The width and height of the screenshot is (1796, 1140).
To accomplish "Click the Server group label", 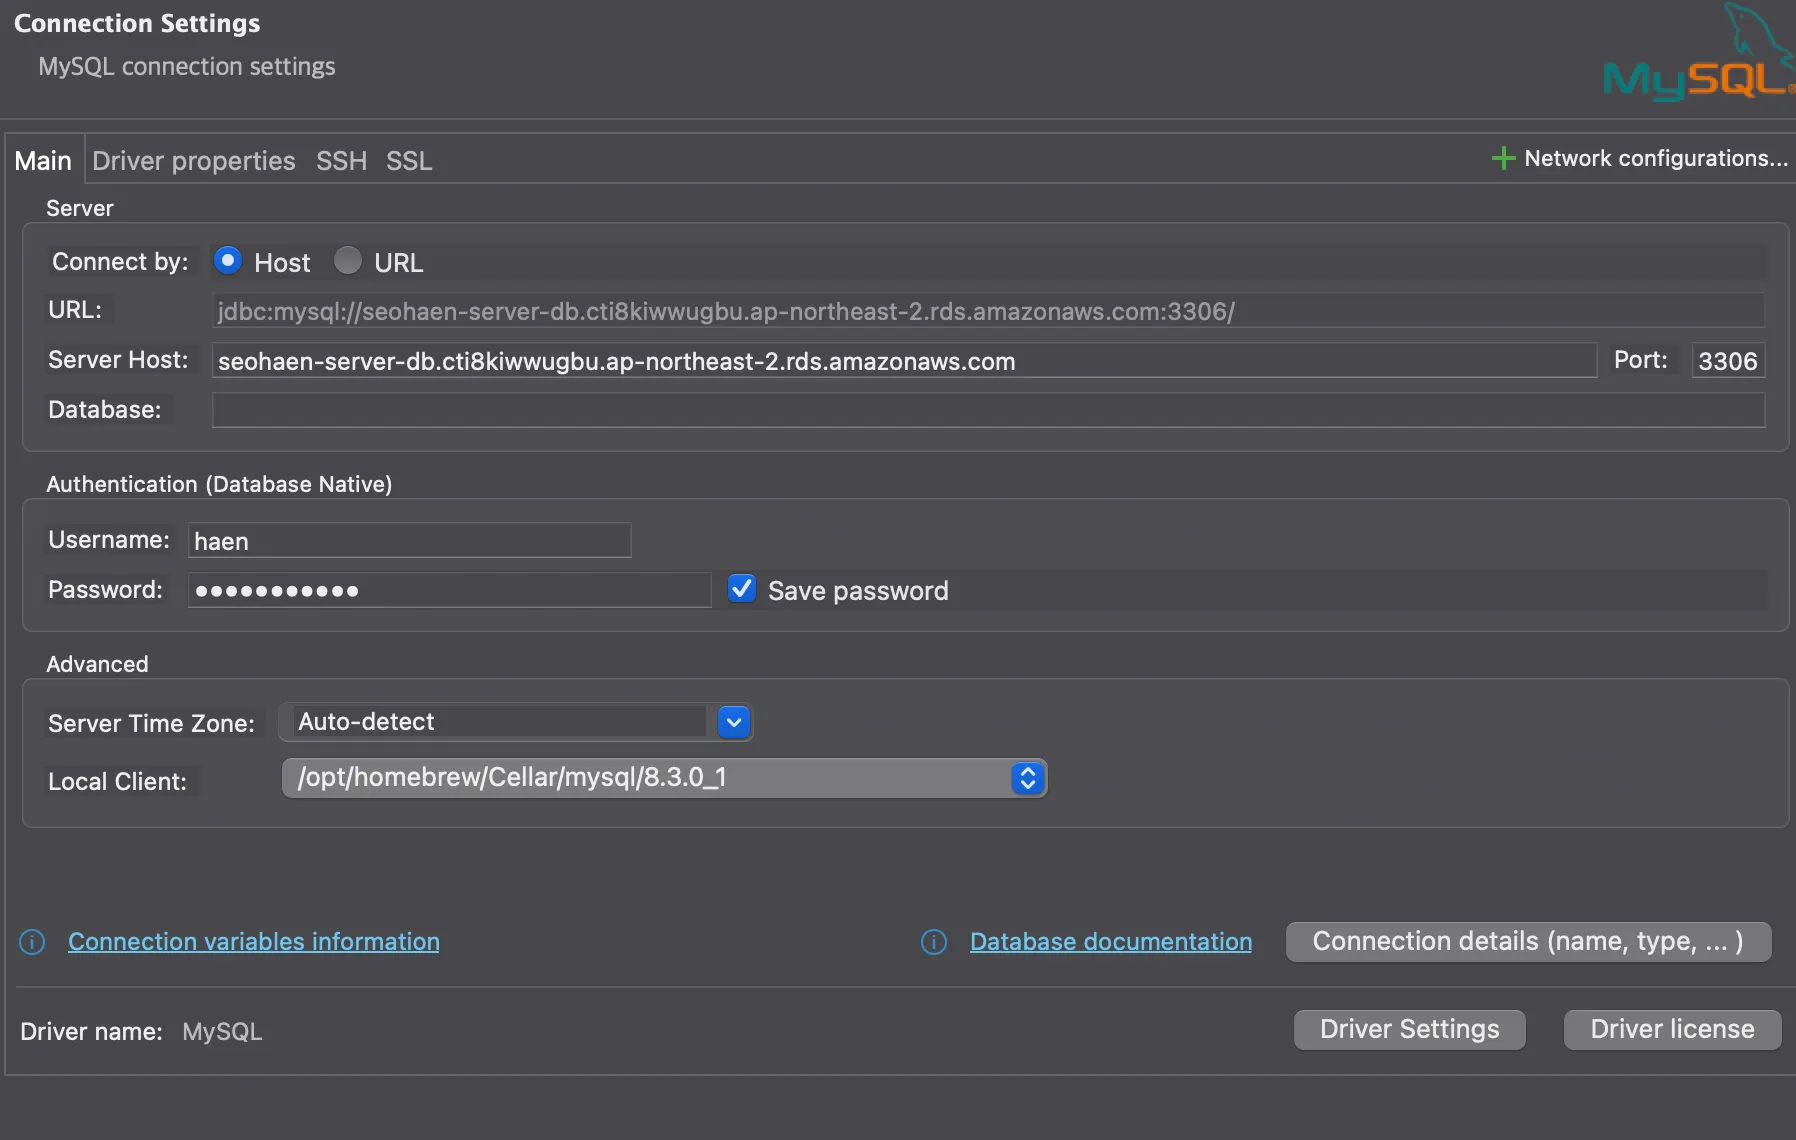I will coord(80,208).
